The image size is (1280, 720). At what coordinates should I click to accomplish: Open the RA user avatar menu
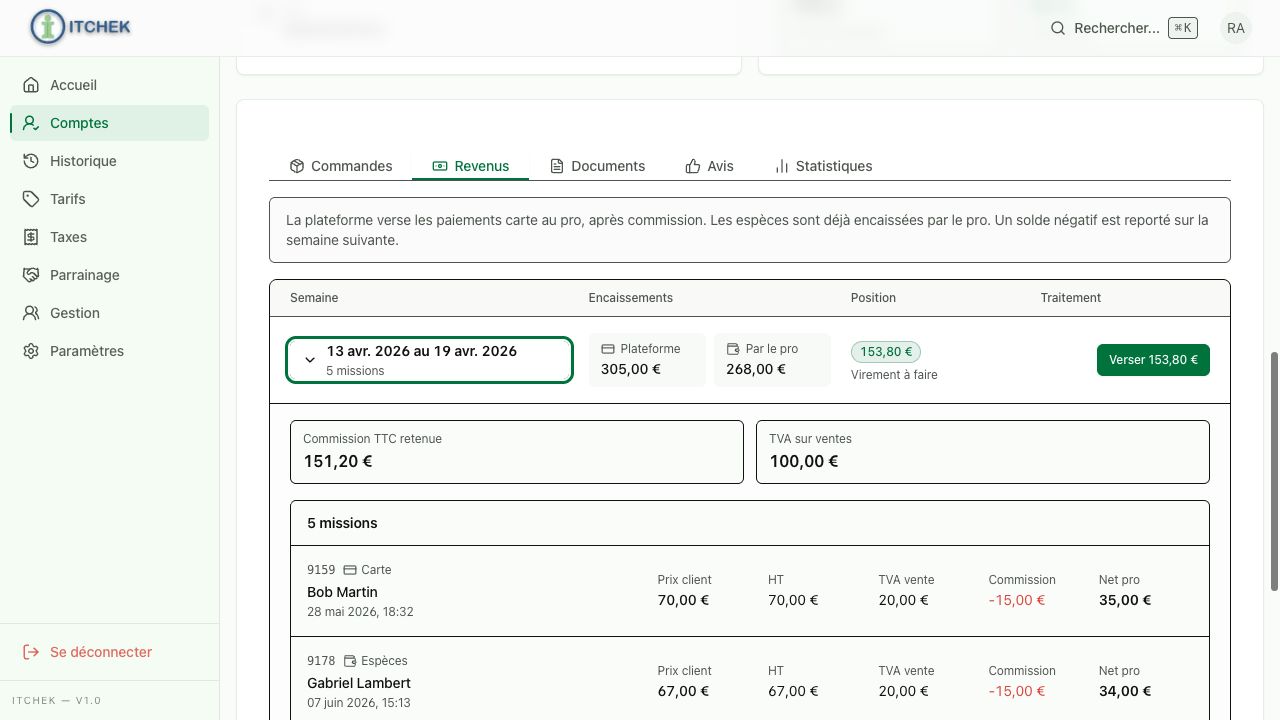pos(1236,28)
